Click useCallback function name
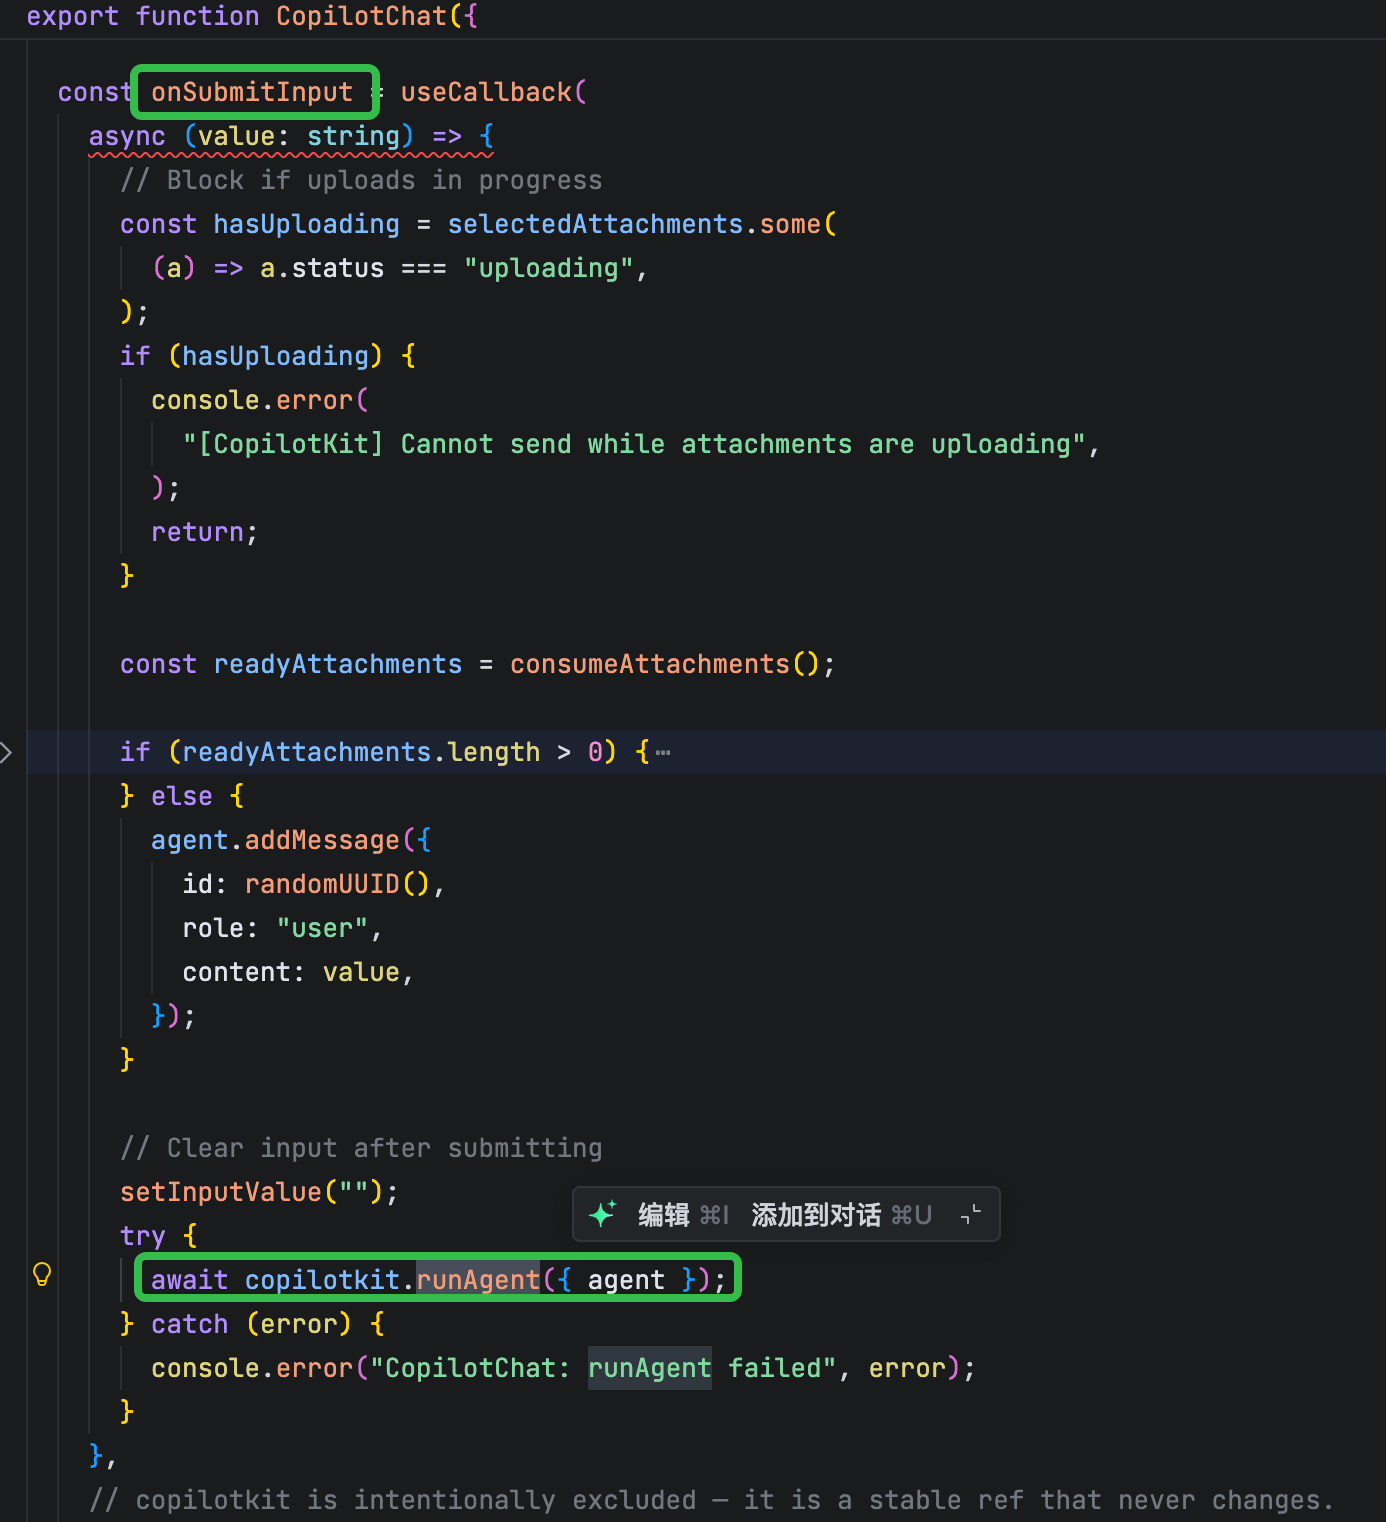The width and height of the screenshot is (1386, 1522). 486,92
